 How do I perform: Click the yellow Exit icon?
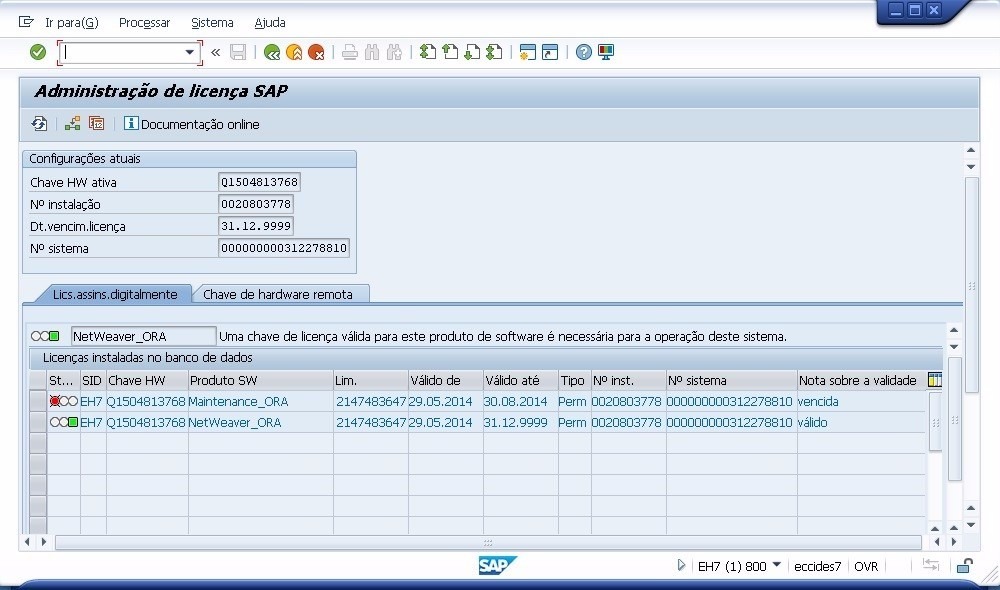tap(294, 52)
